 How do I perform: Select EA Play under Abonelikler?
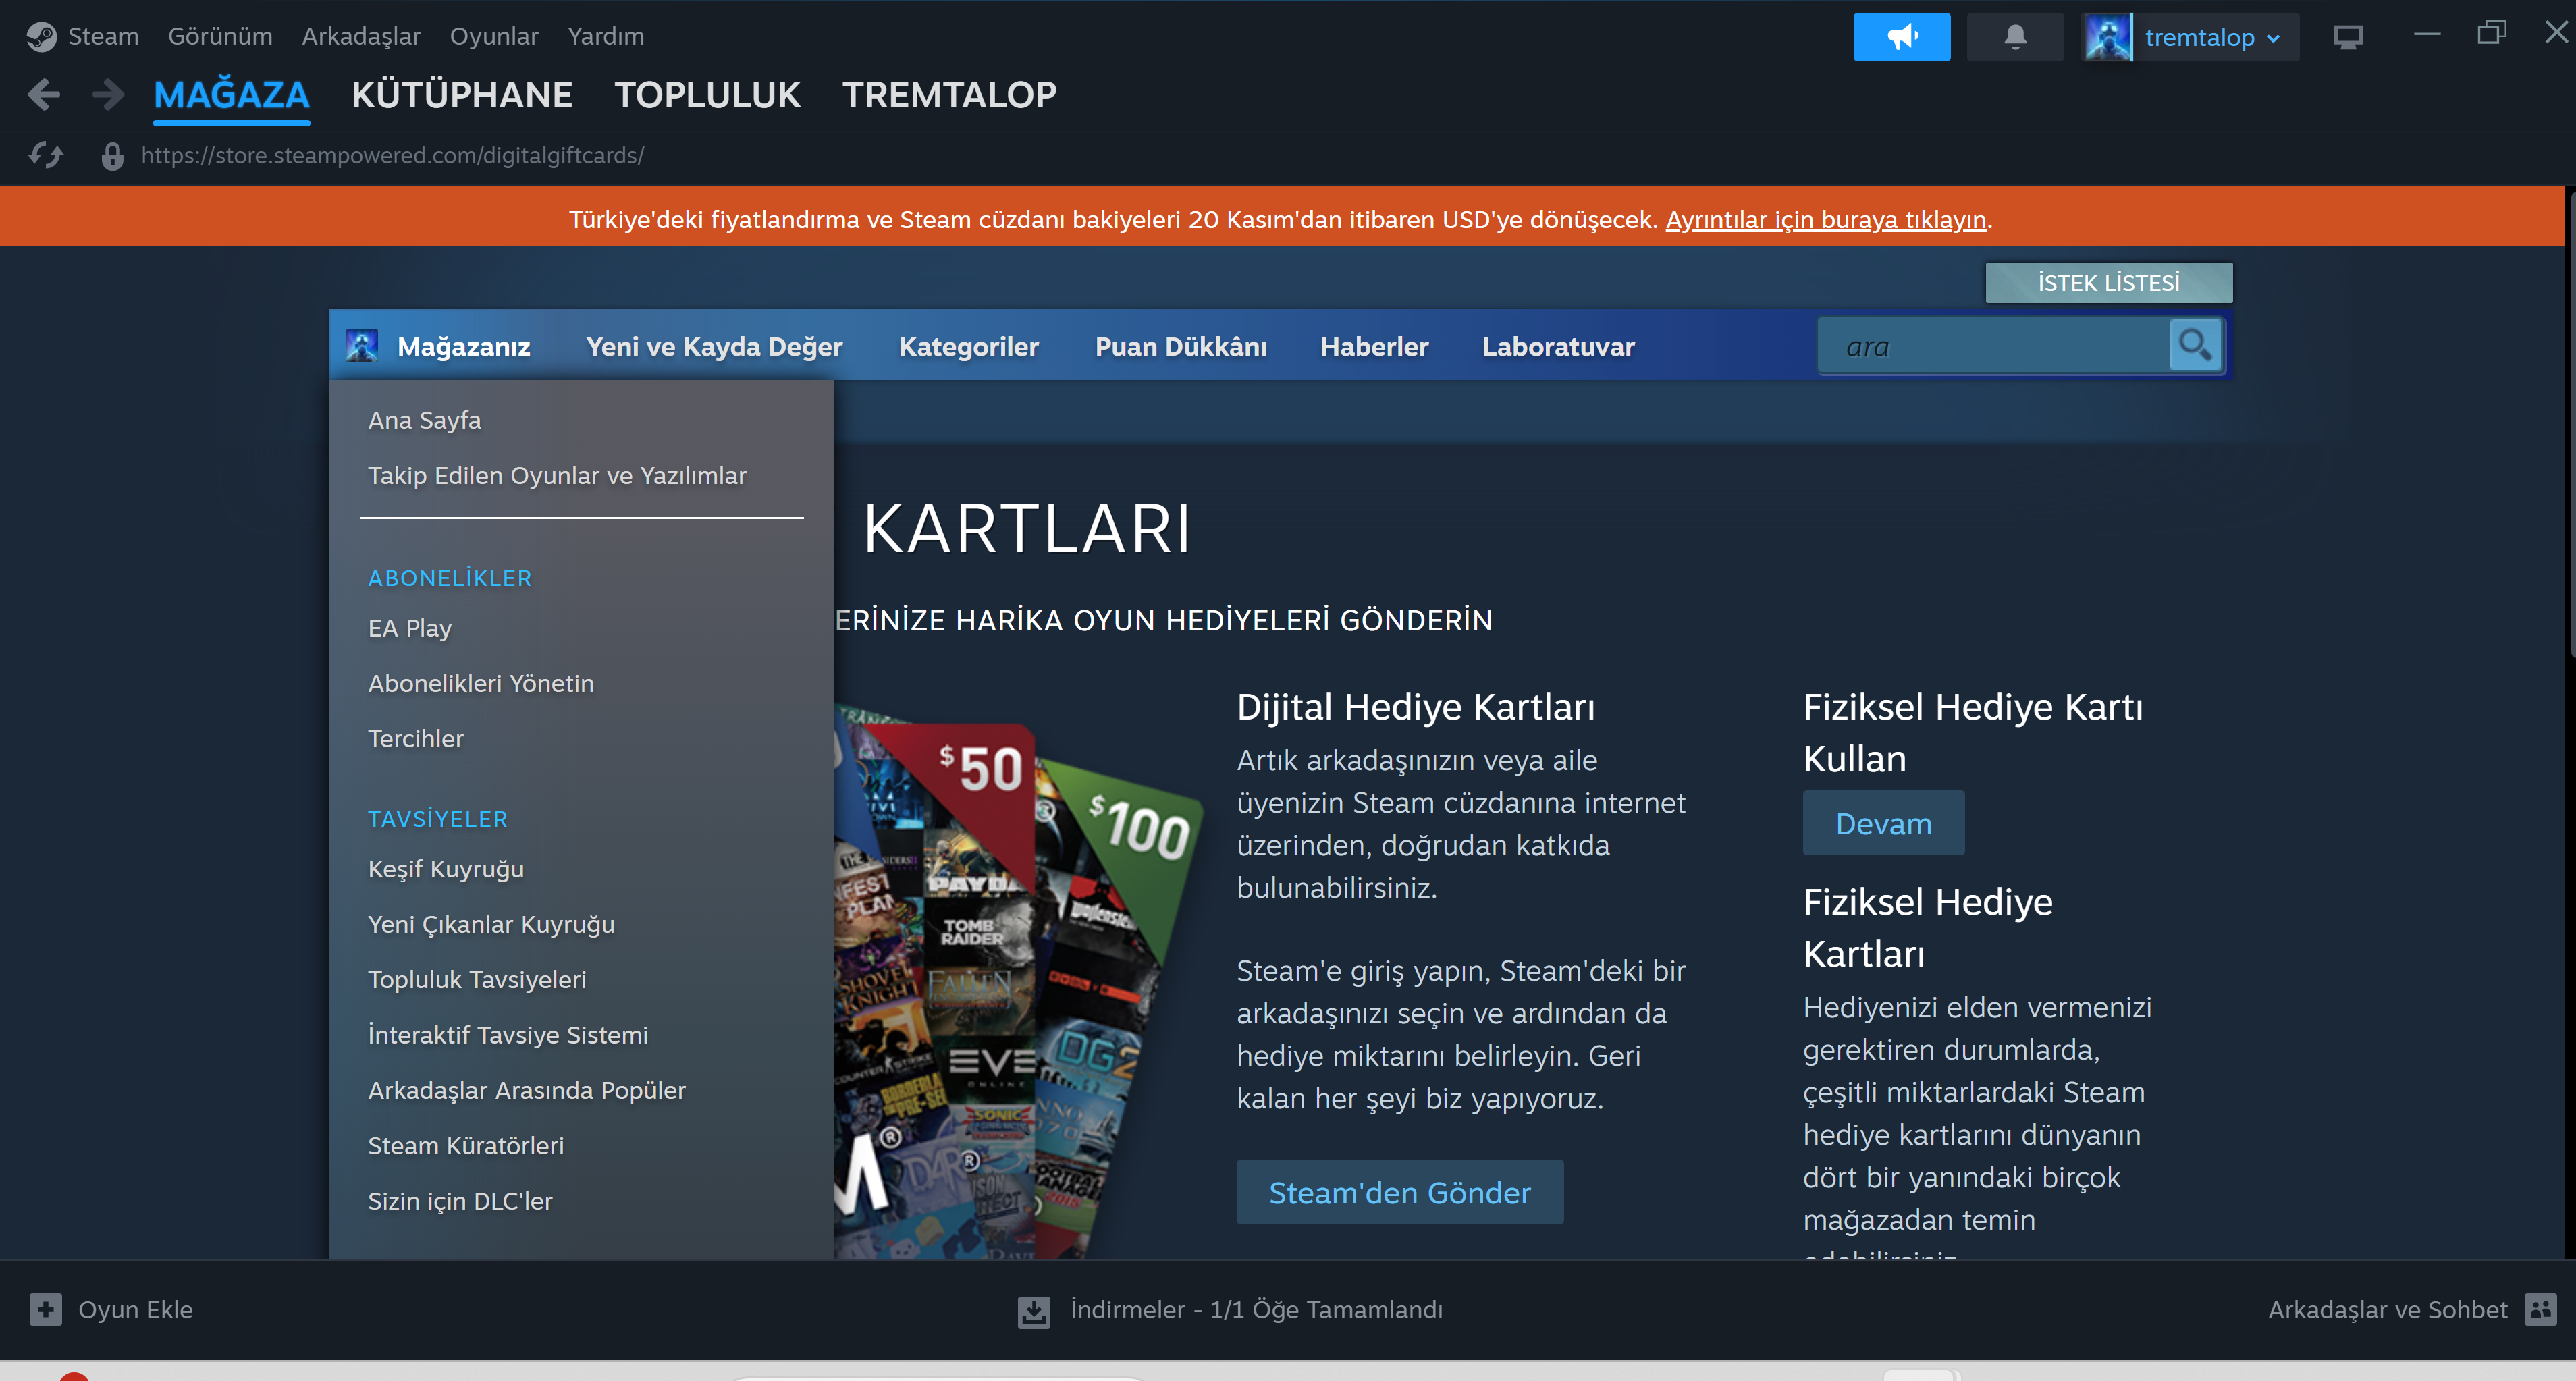[x=410, y=628]
